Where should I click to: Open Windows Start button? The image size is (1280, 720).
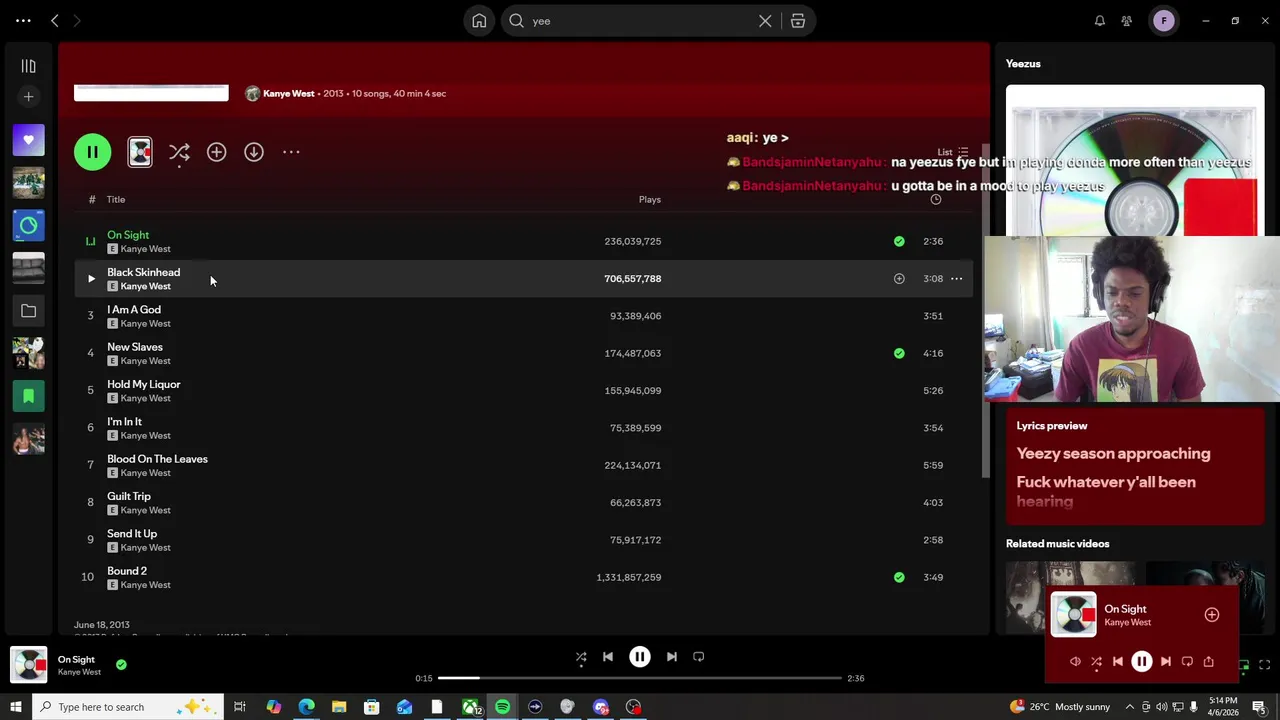click(x=15, y=707)
